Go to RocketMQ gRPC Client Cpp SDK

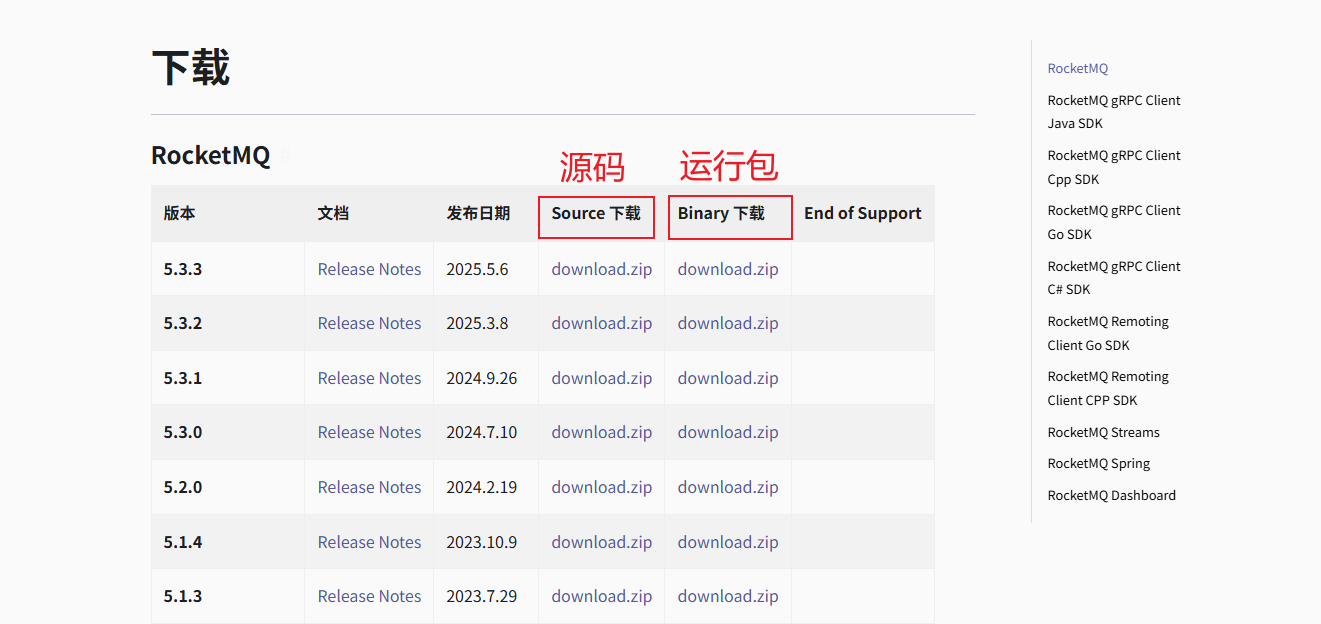pyautogui.click(x=1114, y=167)
